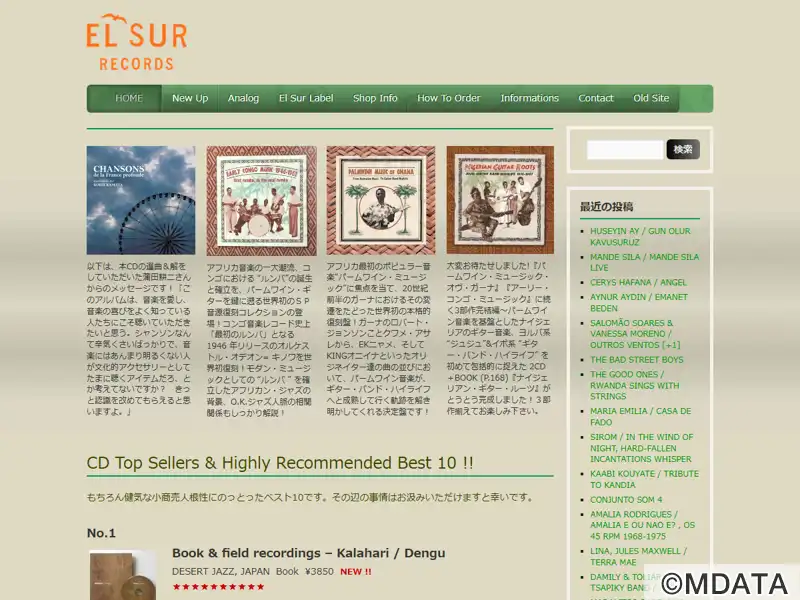Open the Analog menu item
This screenshot has width=800, height=600.
point(243,98)
